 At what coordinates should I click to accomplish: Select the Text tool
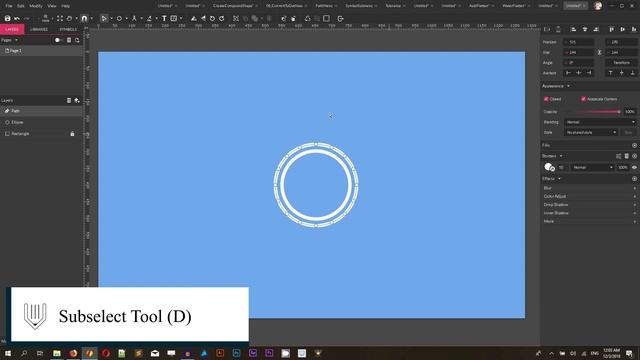(164, 18)
